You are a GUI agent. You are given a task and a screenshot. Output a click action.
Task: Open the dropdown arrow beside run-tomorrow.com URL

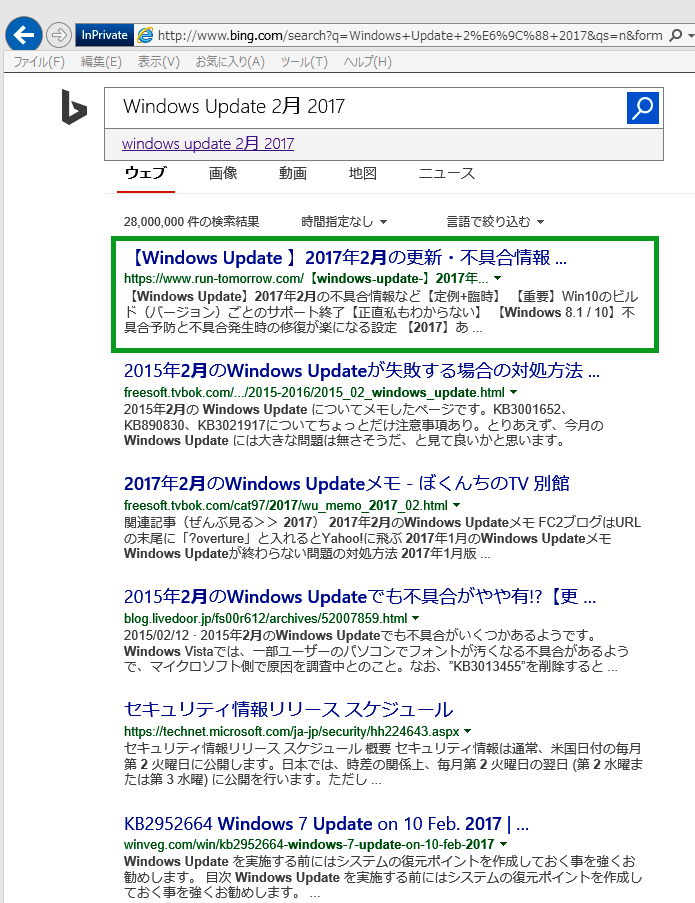497,278
